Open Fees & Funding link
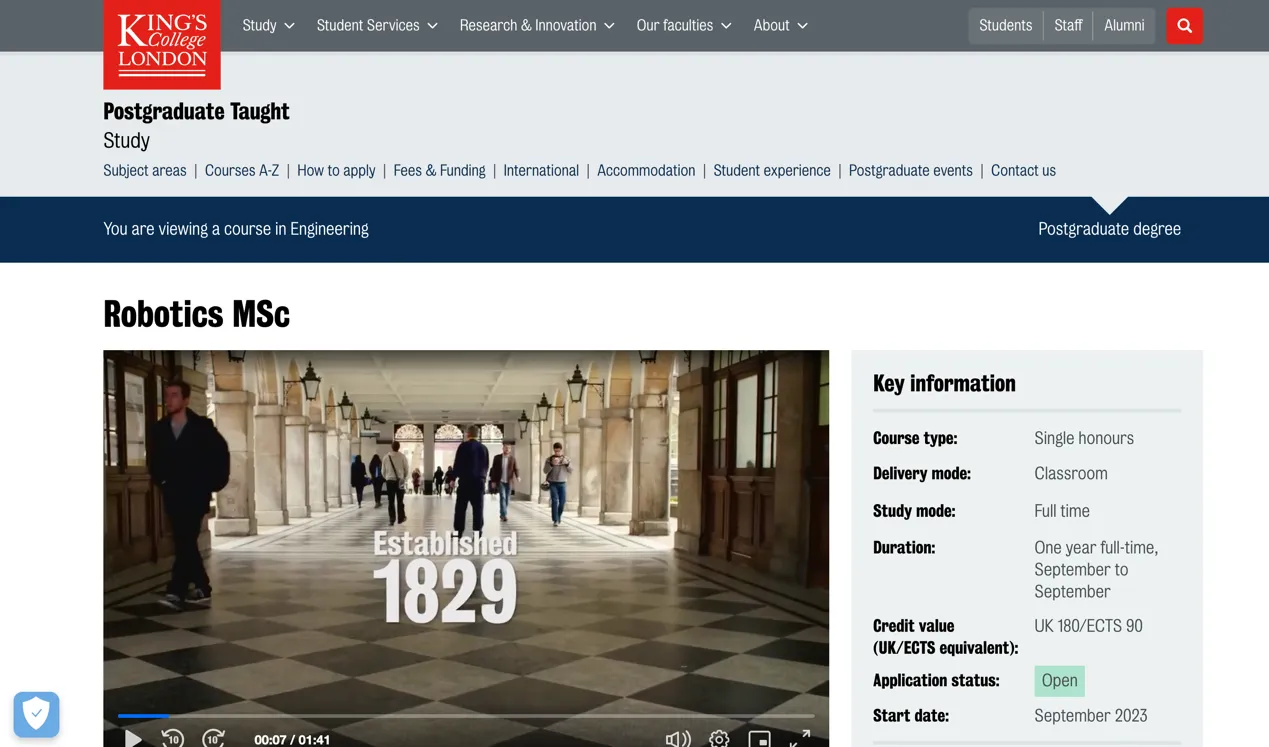The image size is (1269, 747). 439,171
